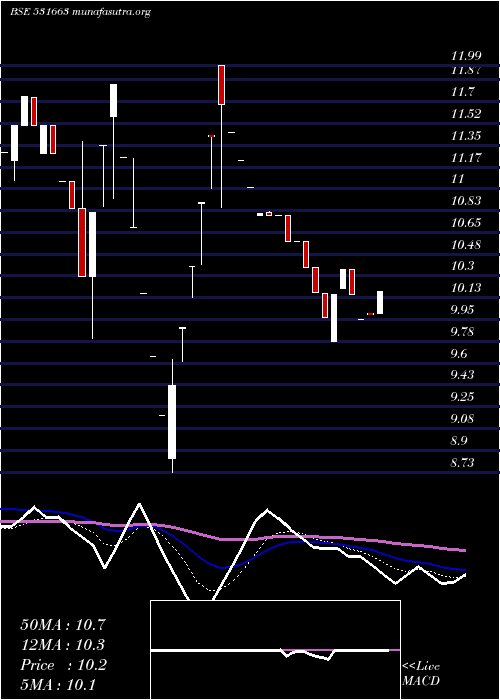Click the 5MA : 10.1 readout
This screenshot has width=500, height=700.
point(58,685)
